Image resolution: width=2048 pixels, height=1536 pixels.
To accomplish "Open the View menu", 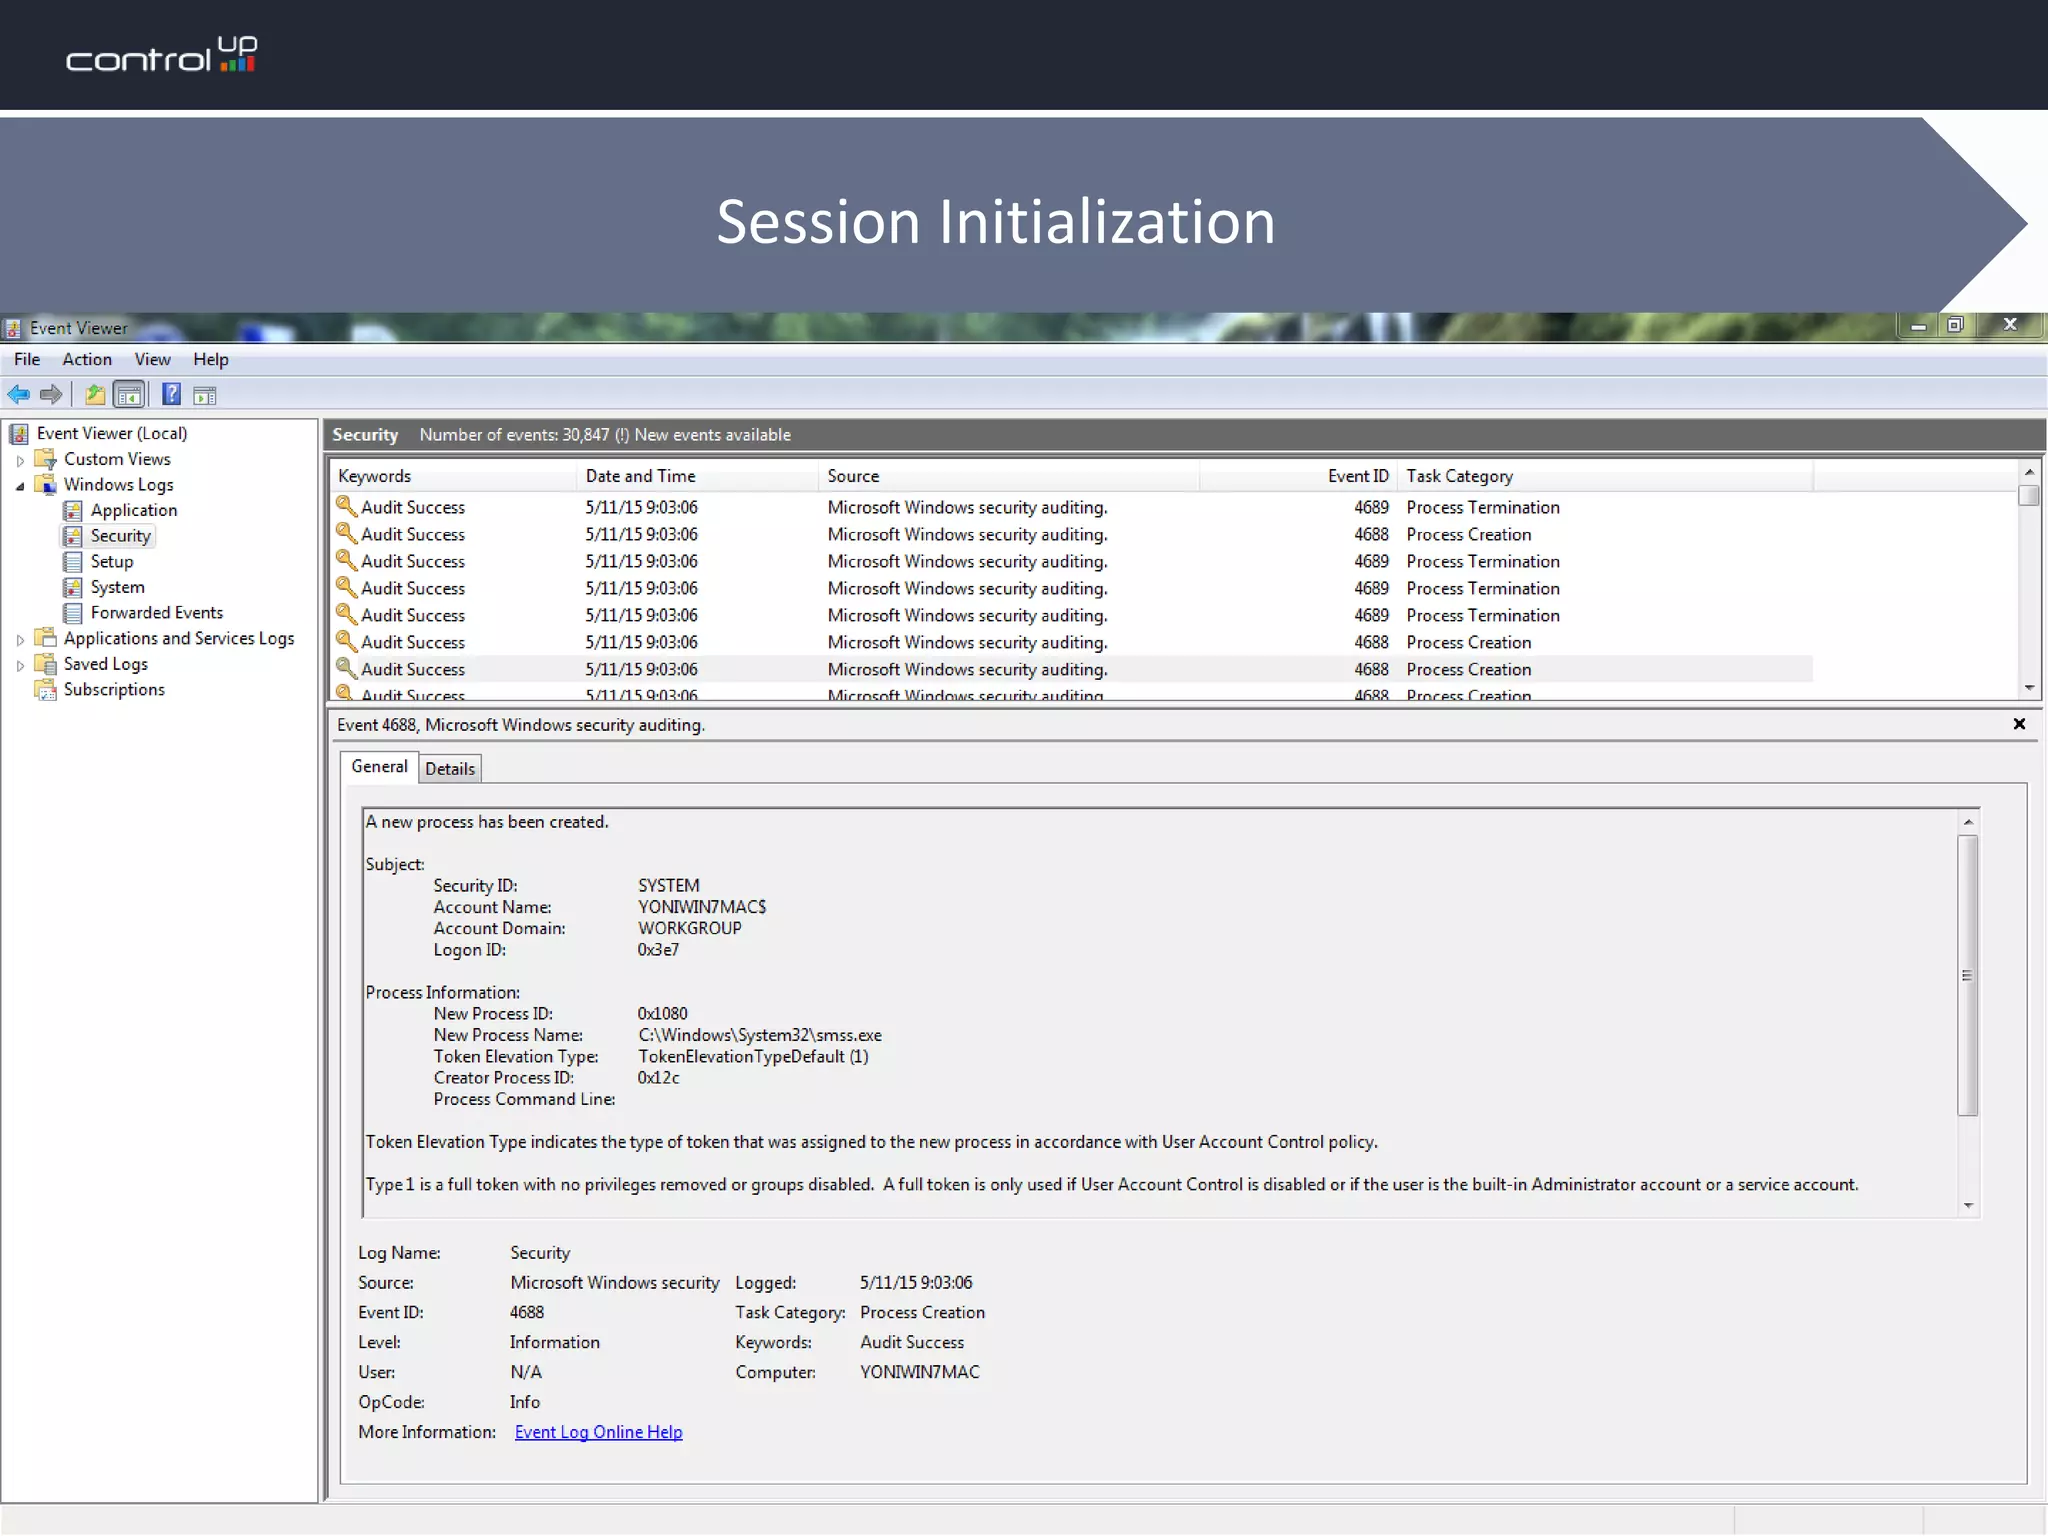I will (152, 359).
